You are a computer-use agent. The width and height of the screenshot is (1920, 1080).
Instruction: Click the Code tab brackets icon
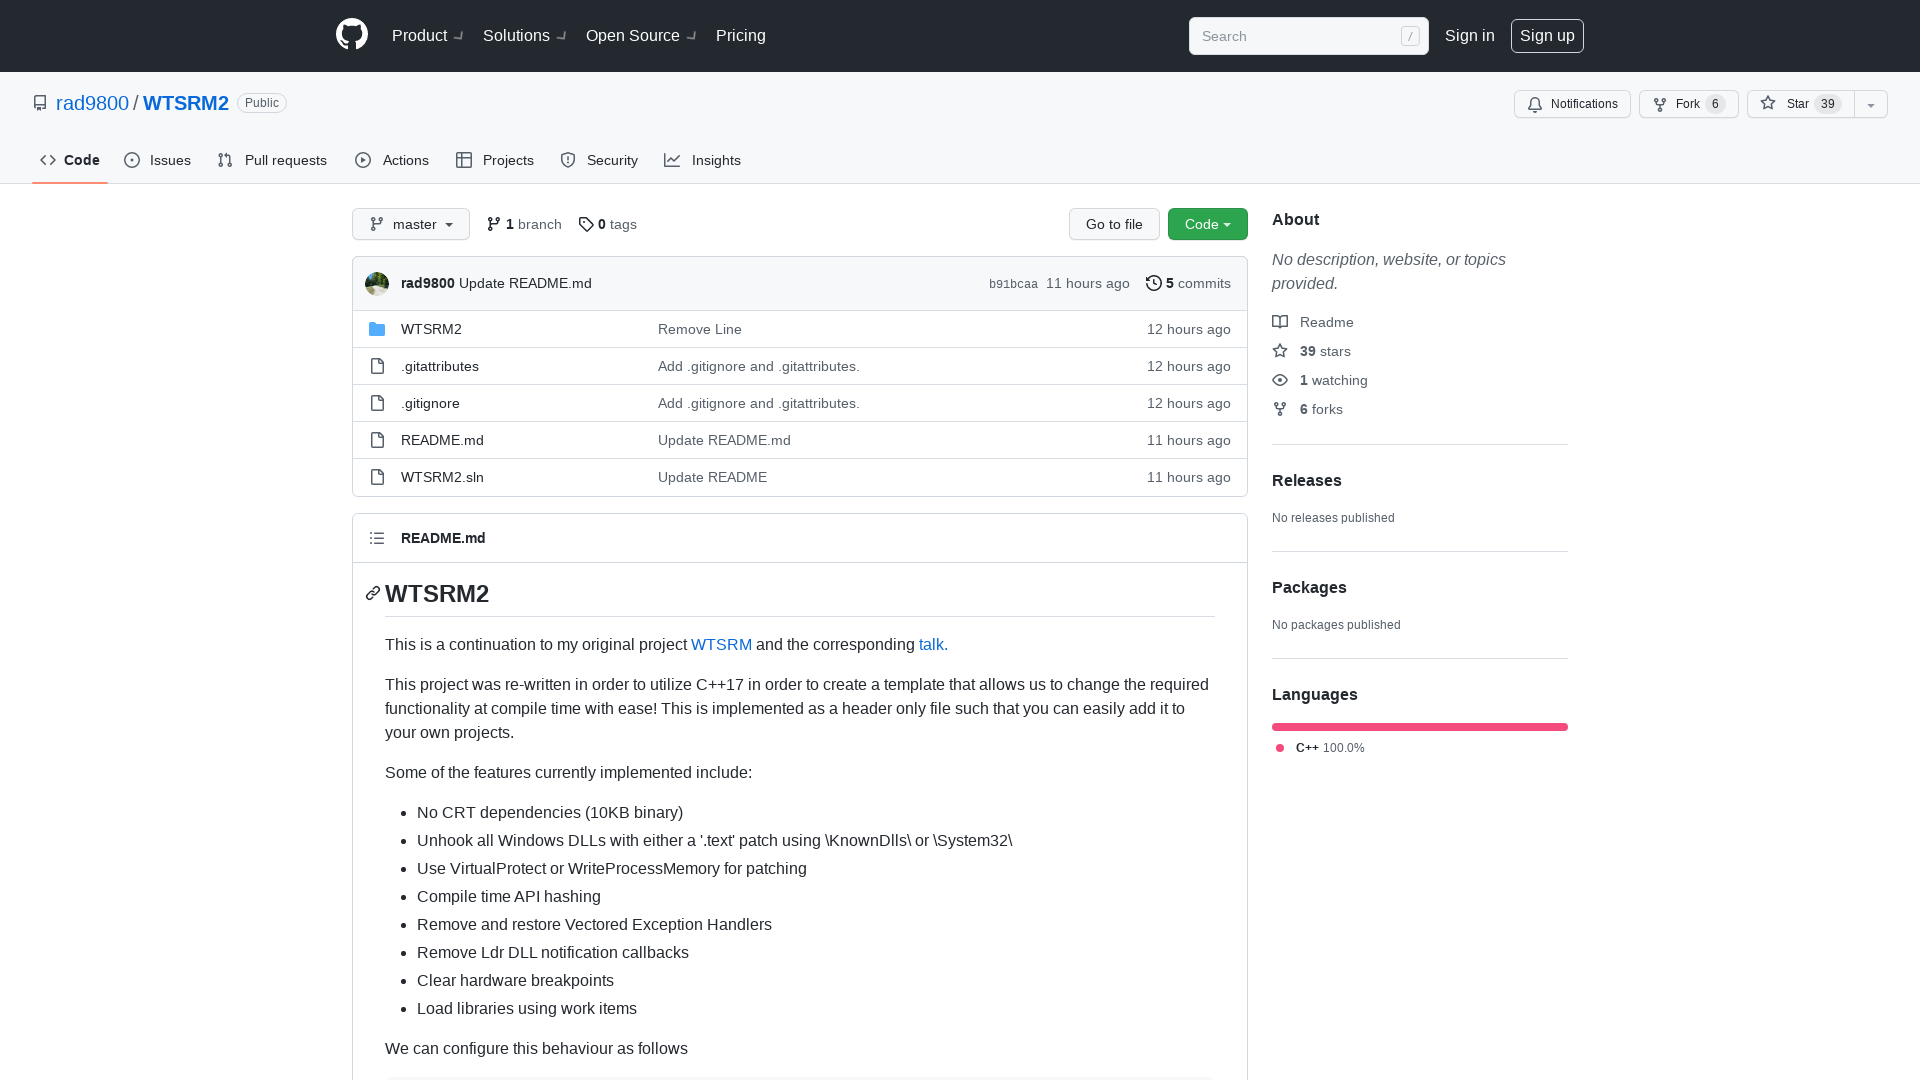(x=48, y=160)
